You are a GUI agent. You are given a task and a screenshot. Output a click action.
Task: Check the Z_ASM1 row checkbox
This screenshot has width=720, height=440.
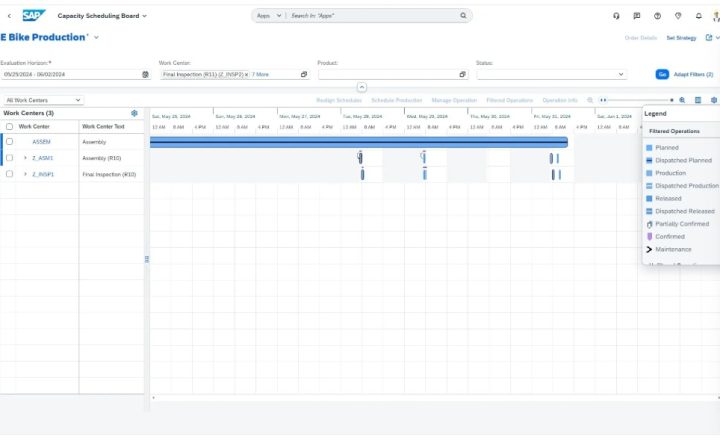pos(9,158)
